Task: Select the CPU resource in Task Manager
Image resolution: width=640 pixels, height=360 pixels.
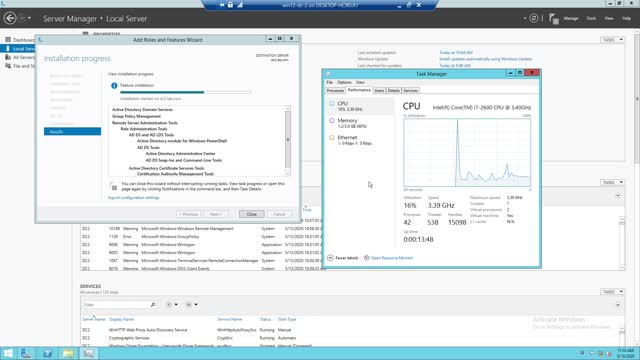Action: coord(360,106)
